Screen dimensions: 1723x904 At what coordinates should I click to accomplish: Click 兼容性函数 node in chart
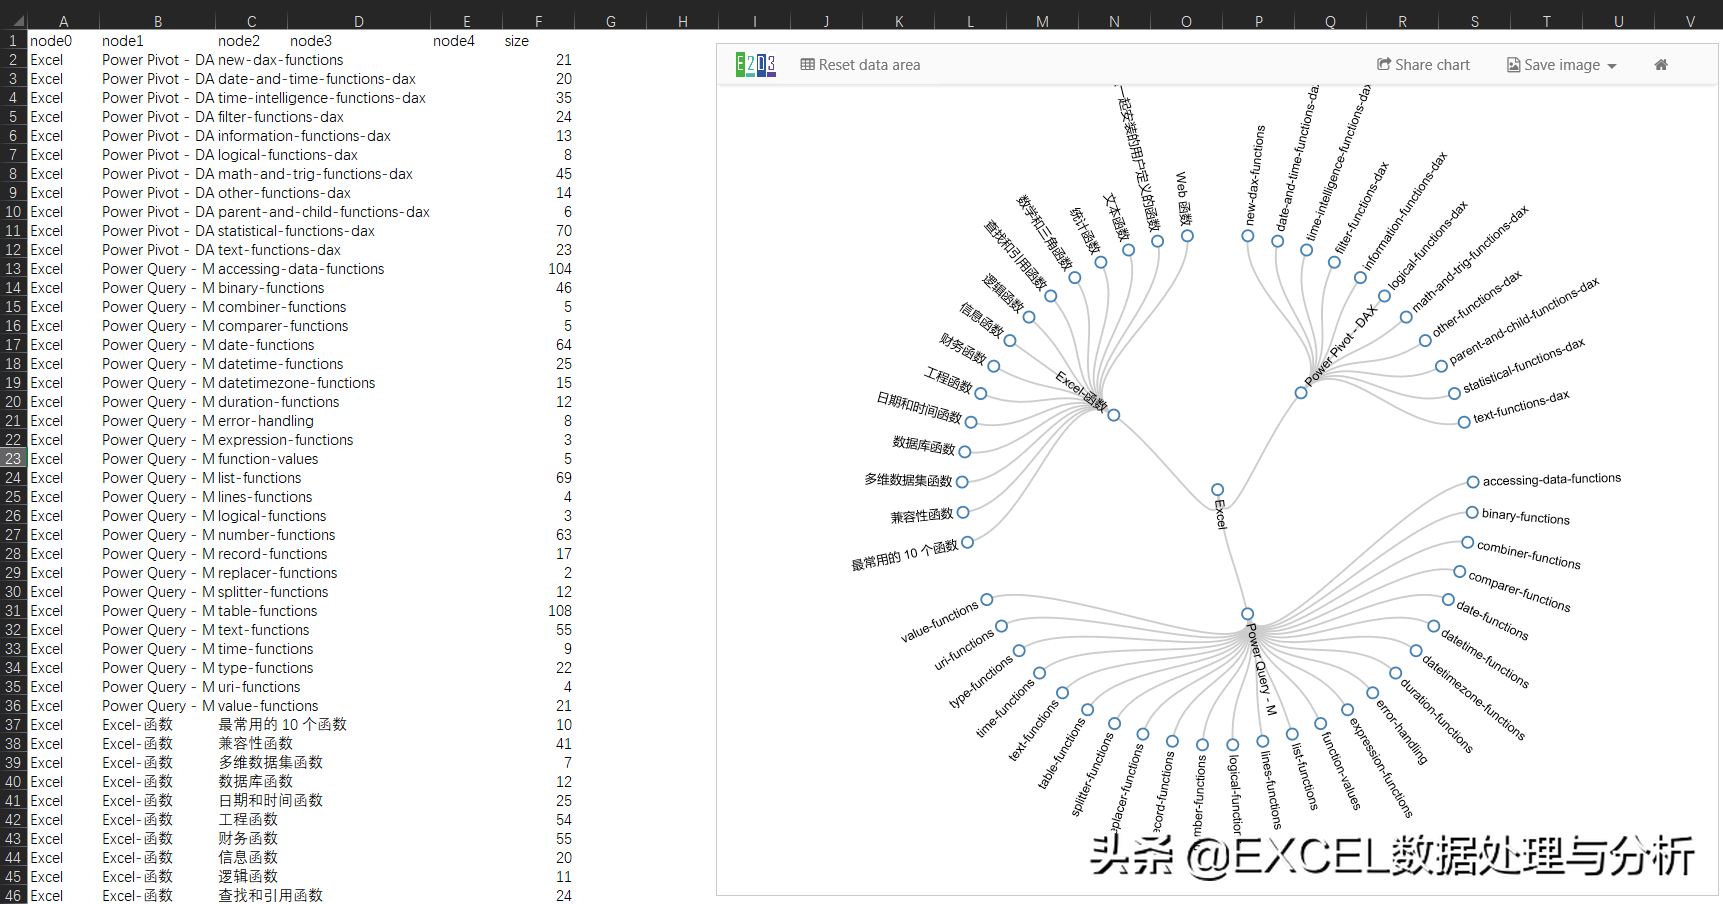[963, 512]
